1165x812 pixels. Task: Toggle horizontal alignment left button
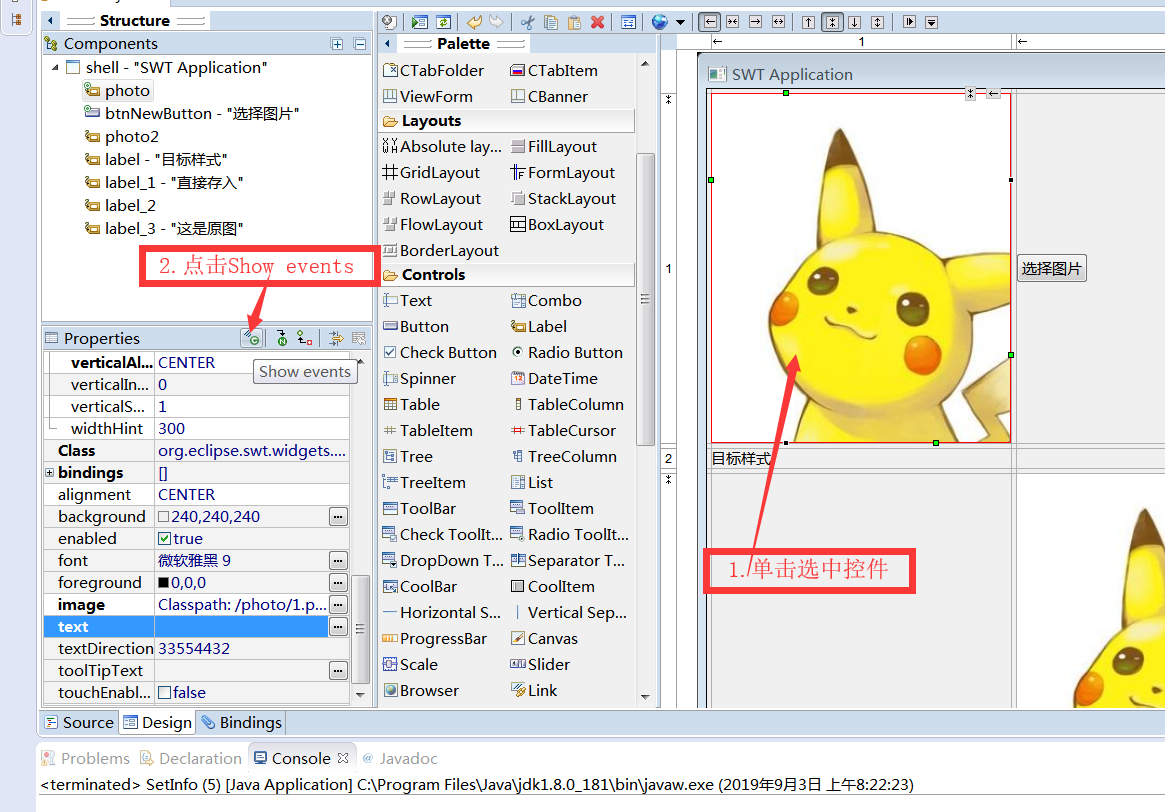[710, 22]
